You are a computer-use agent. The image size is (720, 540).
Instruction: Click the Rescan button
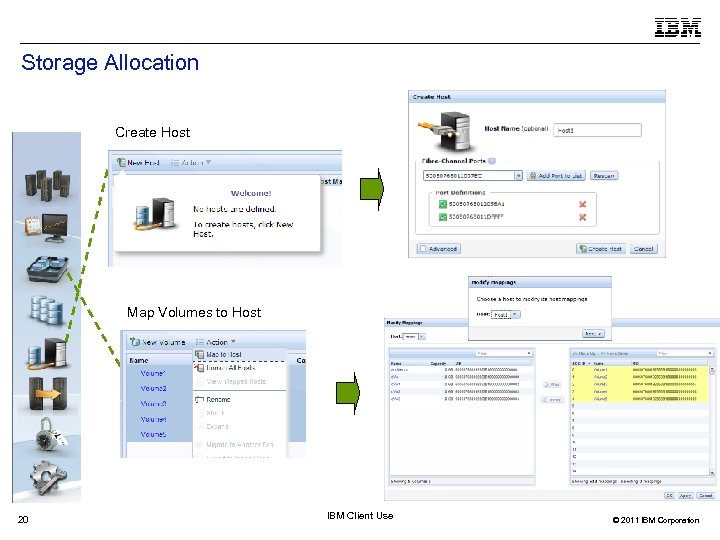(604, 176)
